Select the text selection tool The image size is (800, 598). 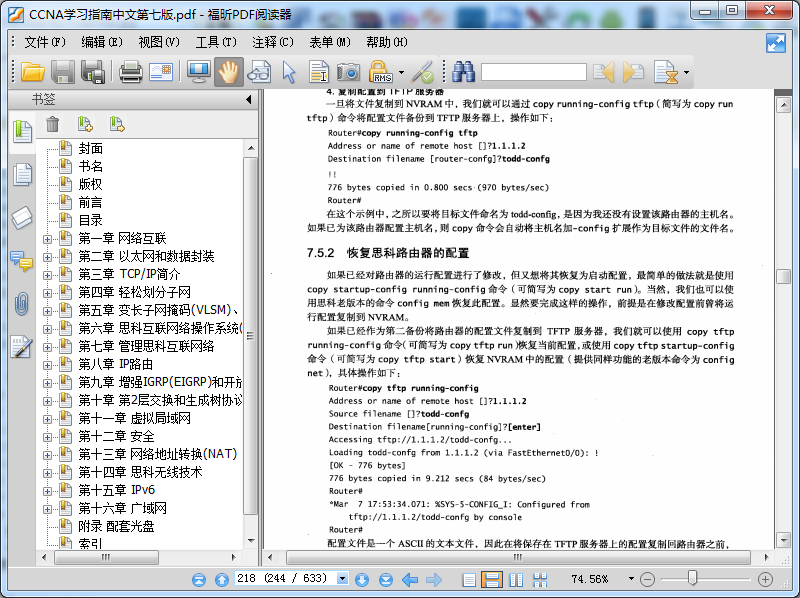pyautogui.click(x=319, y=72)
